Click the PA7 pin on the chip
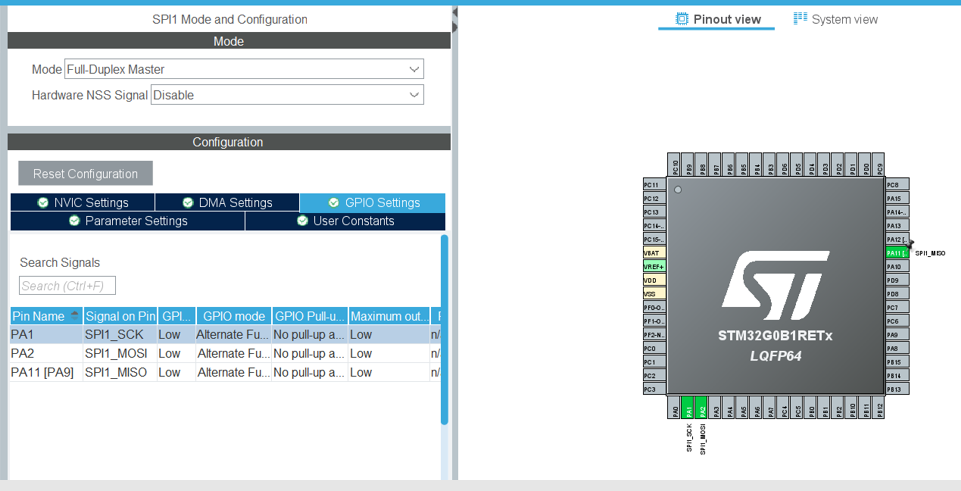This screenshot has height=491, width=961. 771,407
